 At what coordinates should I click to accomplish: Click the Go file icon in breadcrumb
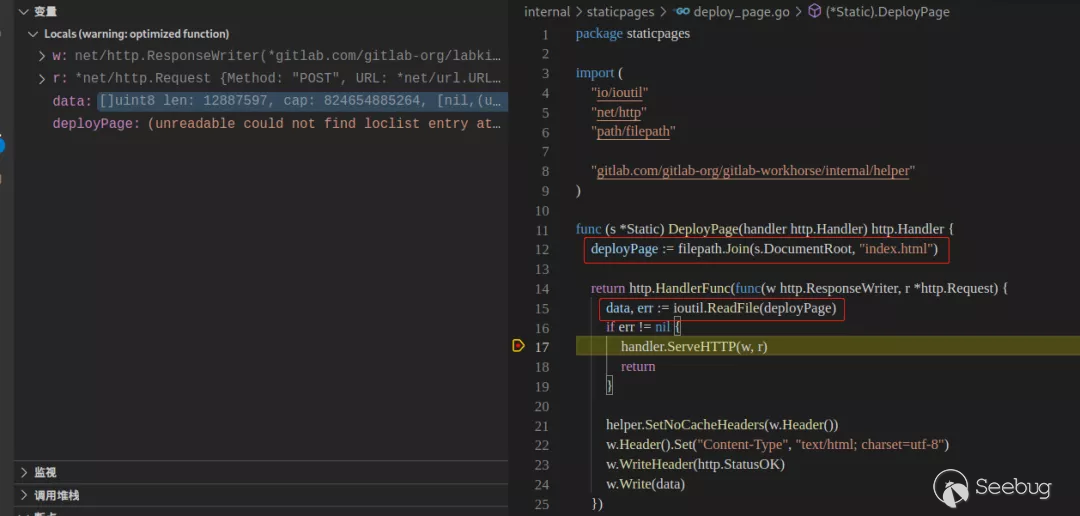pyautogui.click(x=682, y=12)
